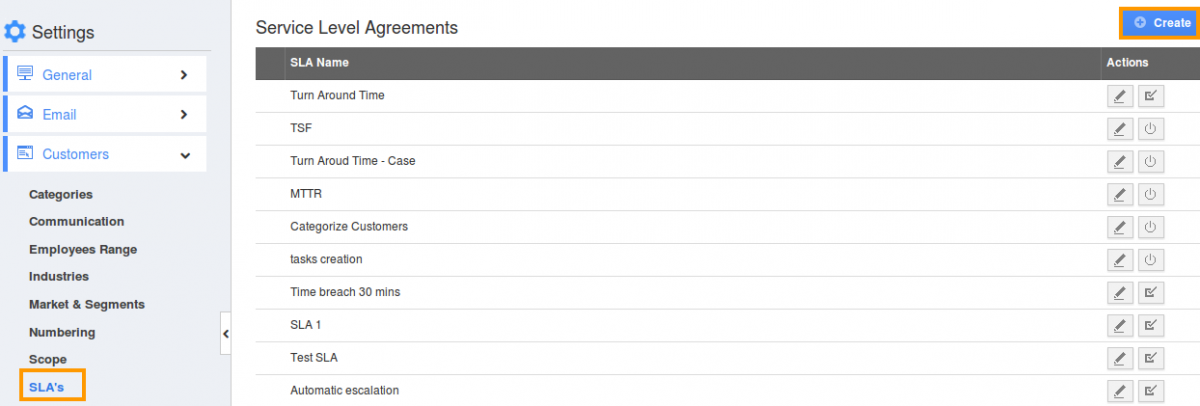Collapse the Customers settings section
Image resolution: width=1200 pixels, height=406 pixels.
point(106,154)
